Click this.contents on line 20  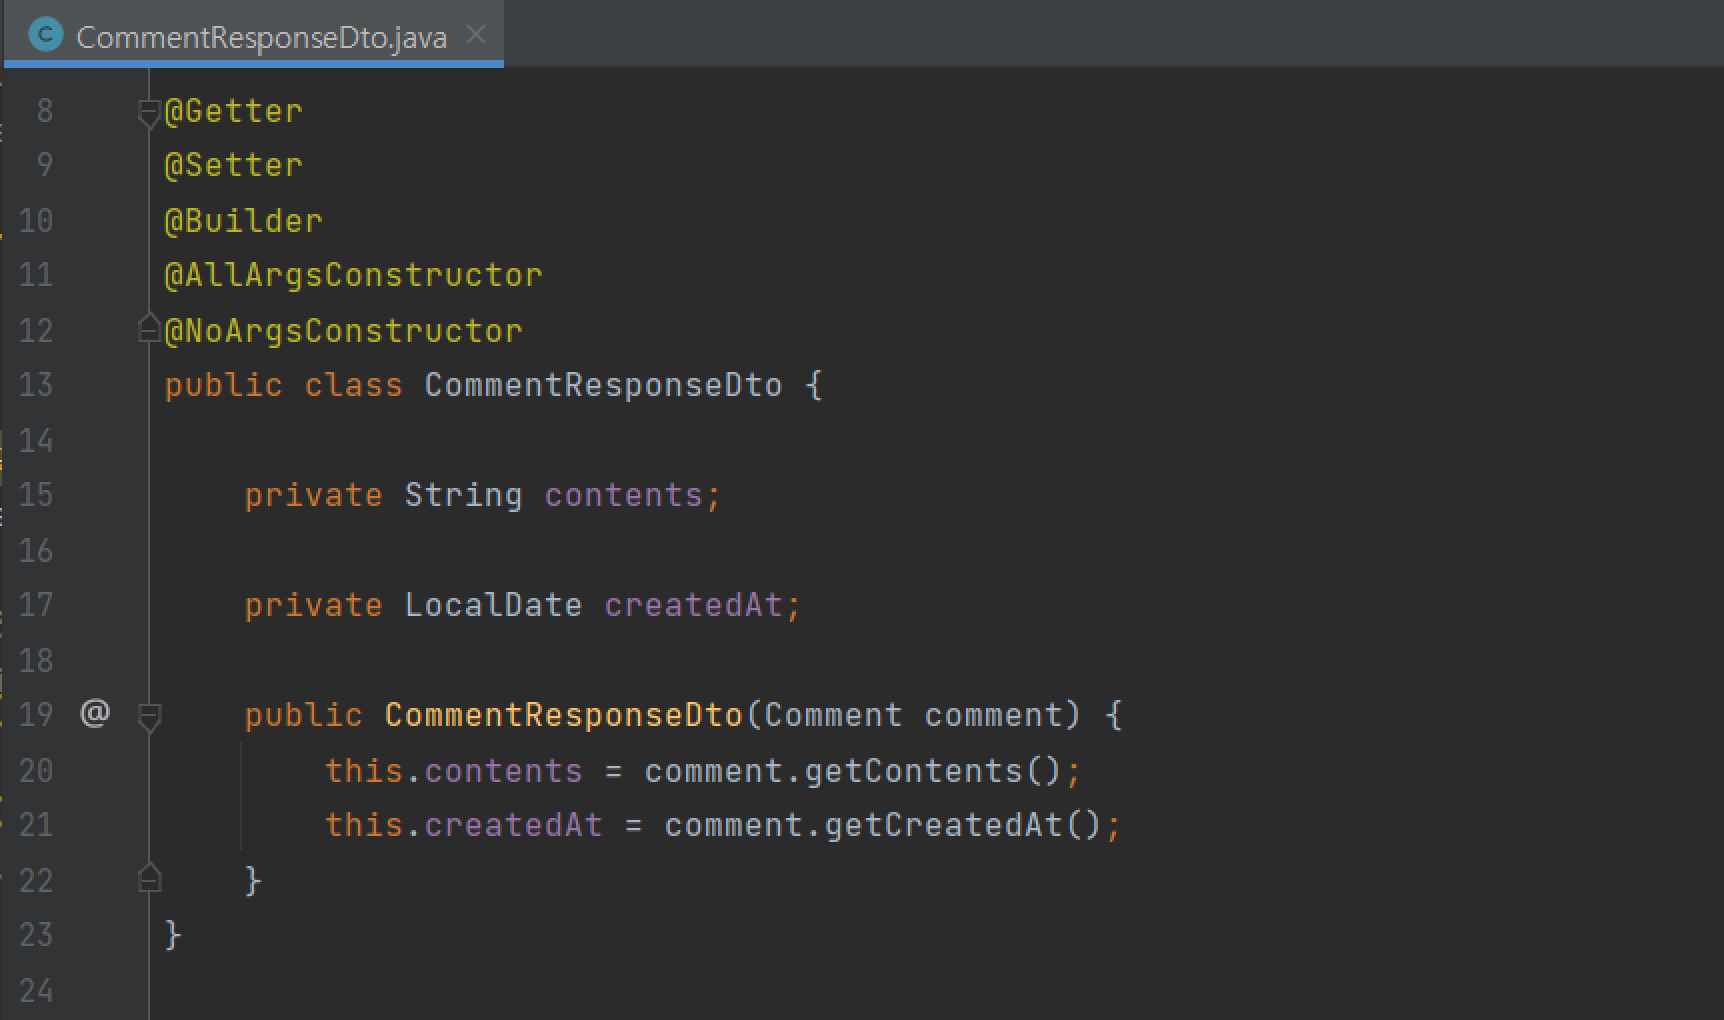click(453, 771)
